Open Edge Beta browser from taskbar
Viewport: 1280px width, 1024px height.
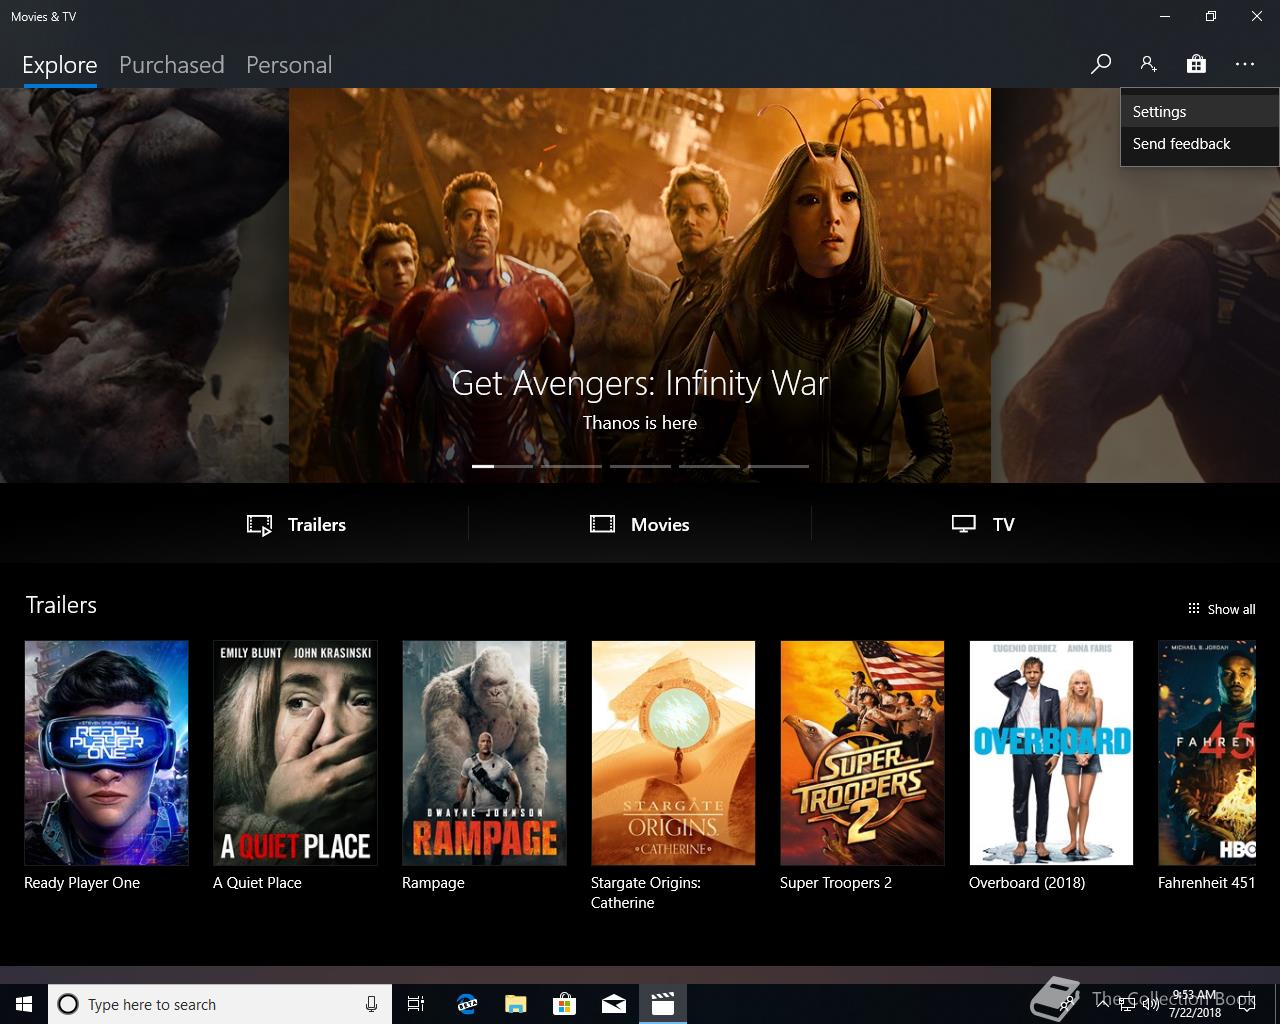coord(467,1004)
